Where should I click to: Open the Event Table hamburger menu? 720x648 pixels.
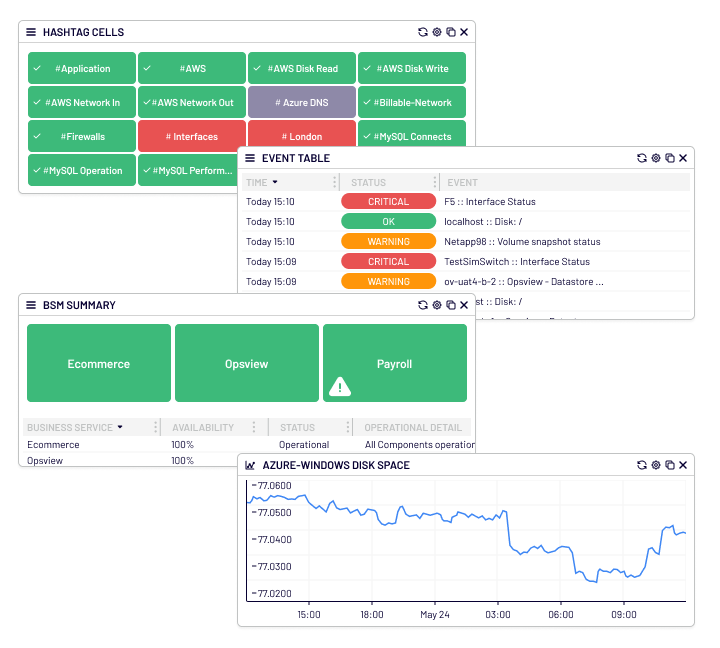(250, 158)
